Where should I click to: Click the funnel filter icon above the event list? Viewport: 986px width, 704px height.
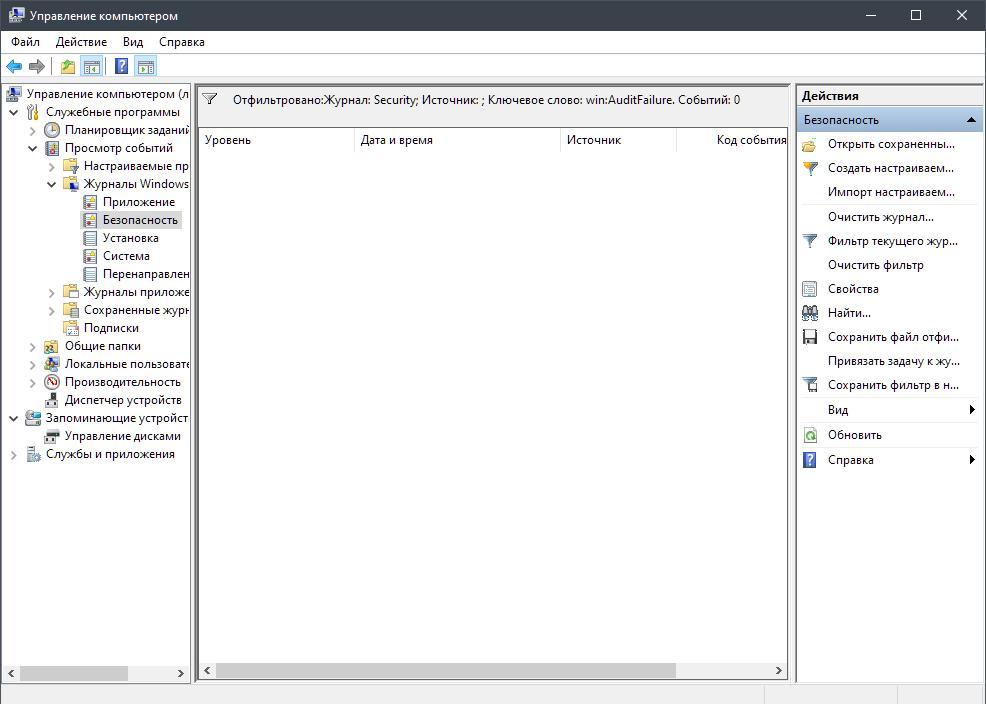(x=210, y=99)
